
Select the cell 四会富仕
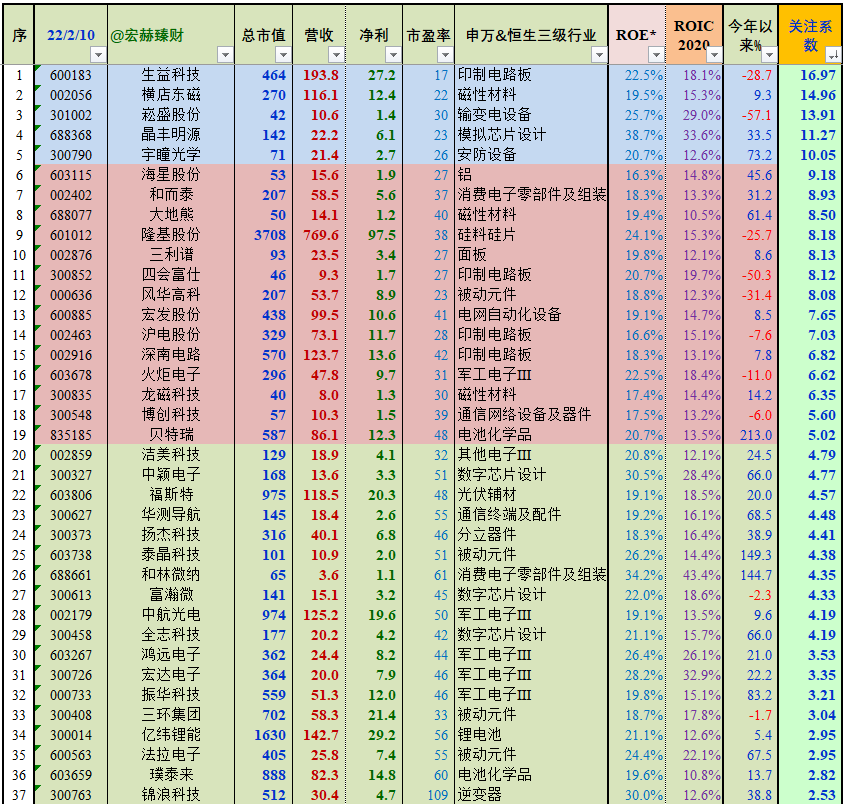pyautogui.click(x=171, y=275)
